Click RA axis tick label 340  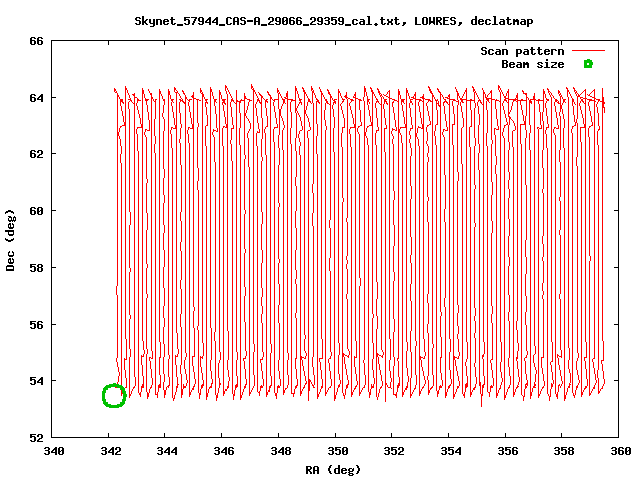pos(54,451)
